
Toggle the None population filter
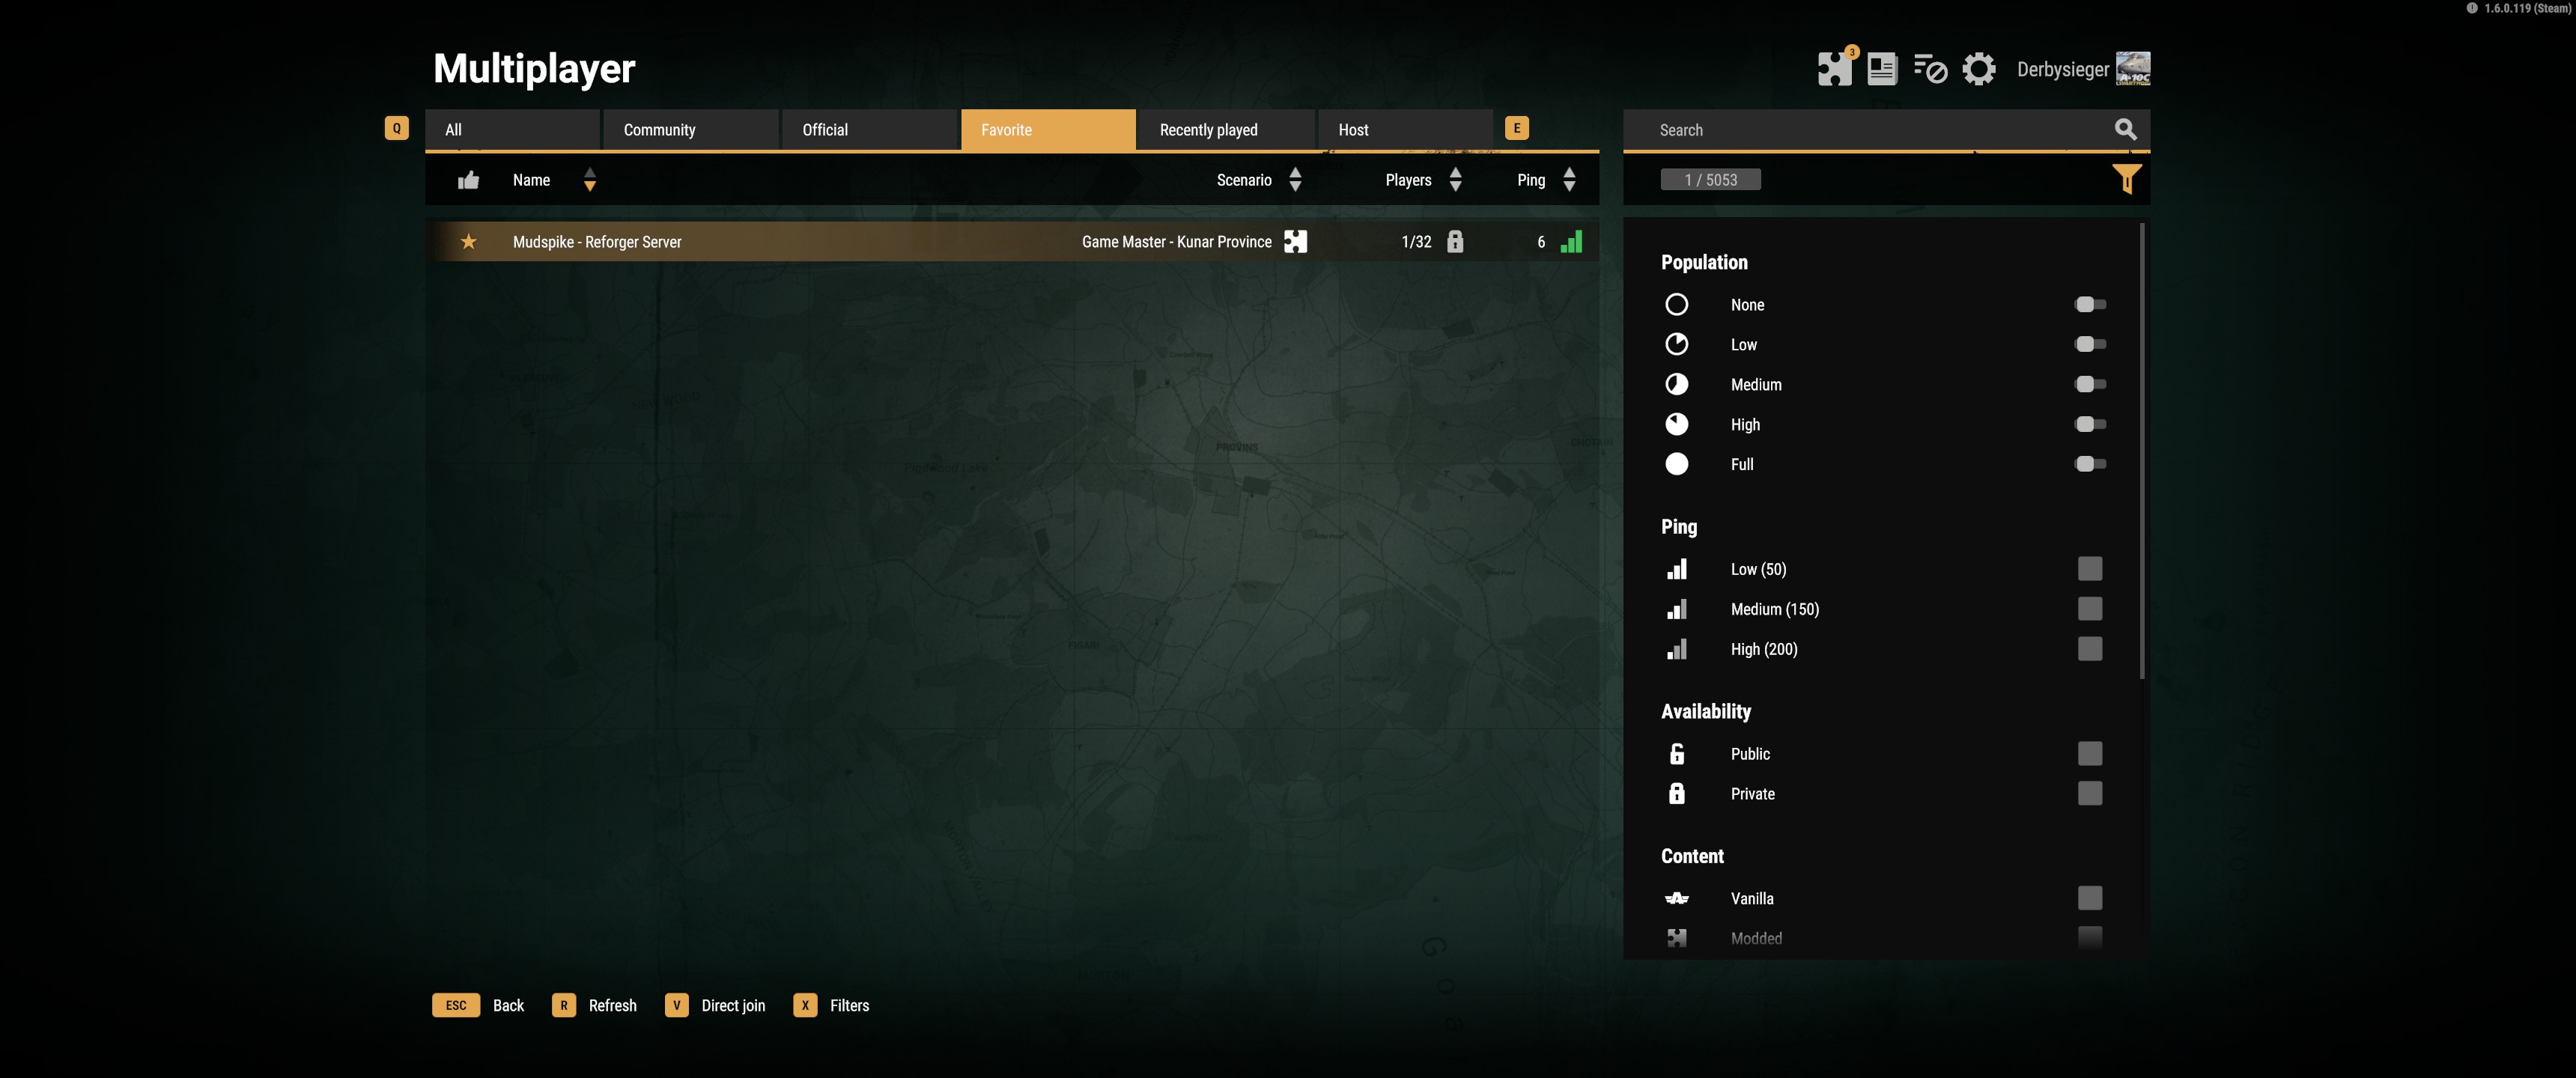tap(2089, 304)
